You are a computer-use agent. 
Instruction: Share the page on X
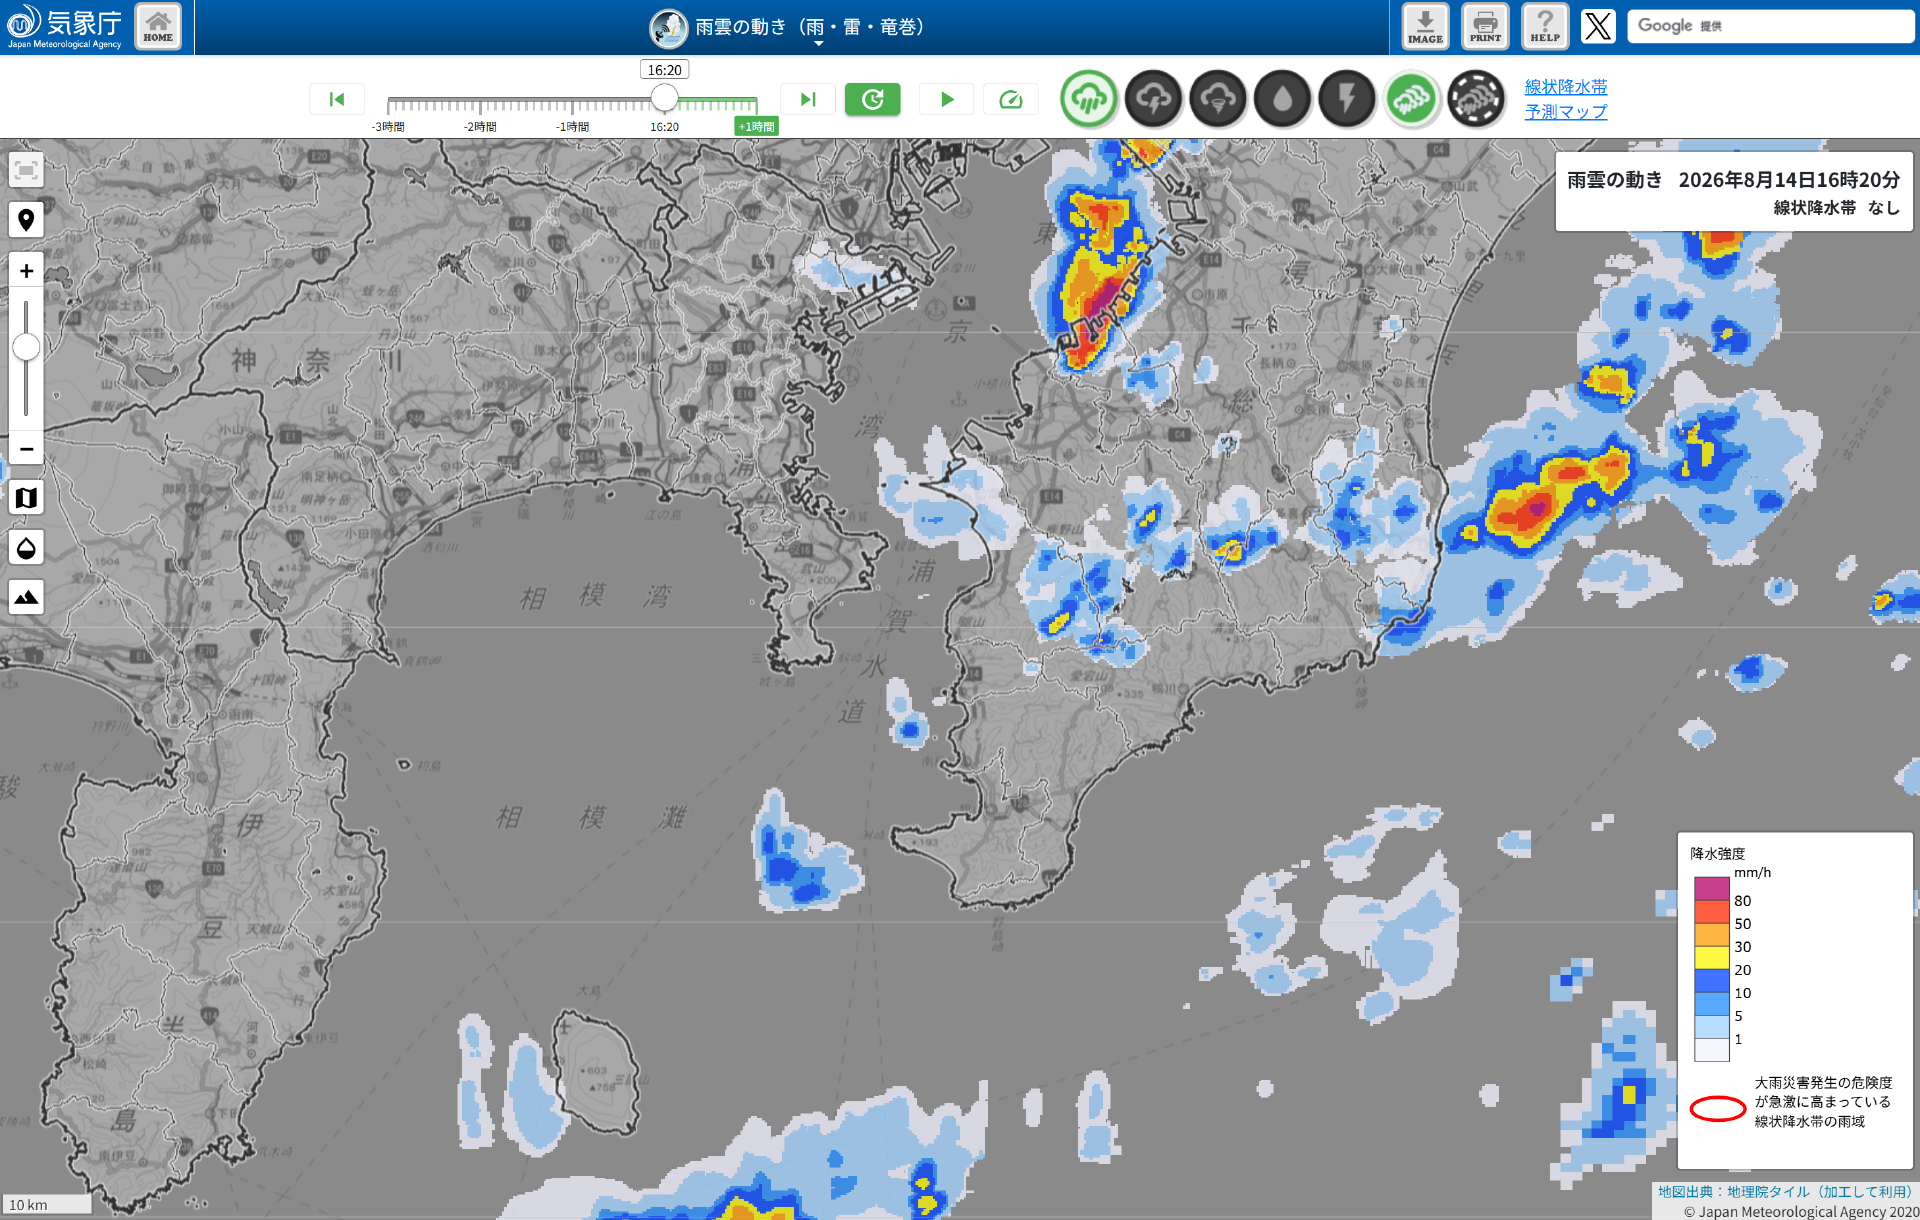[1598, 27]
